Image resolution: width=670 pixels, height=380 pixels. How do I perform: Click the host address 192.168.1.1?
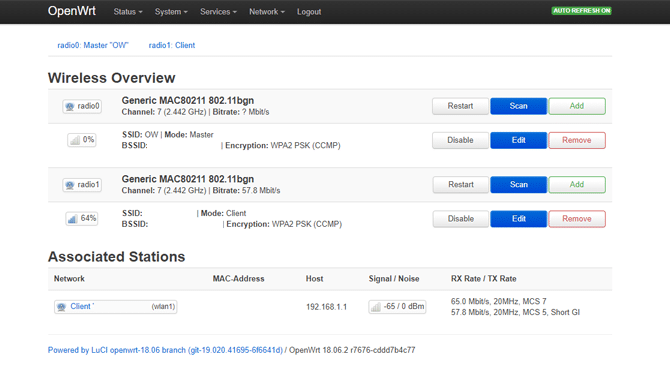coord(326,307)
